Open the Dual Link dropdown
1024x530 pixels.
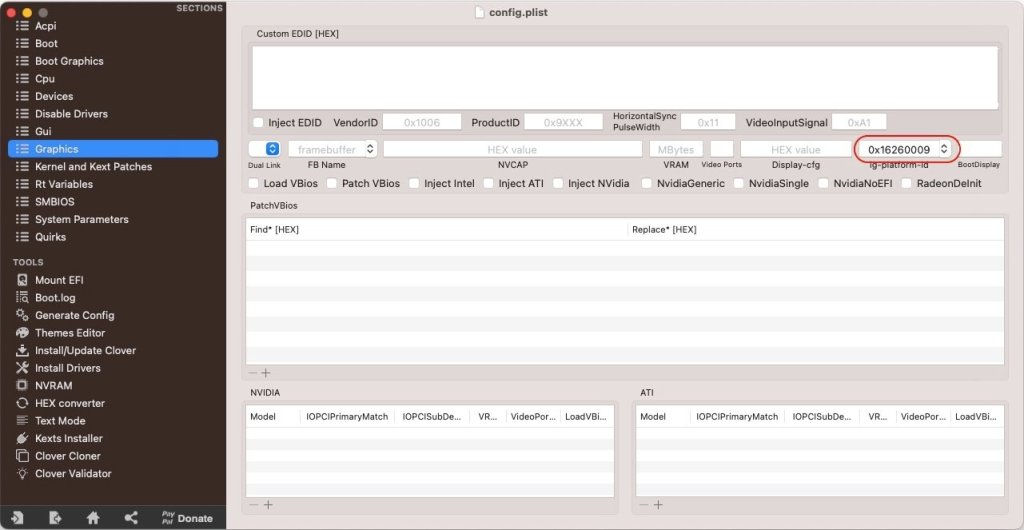pyautogui.click(x=264, y=149)
